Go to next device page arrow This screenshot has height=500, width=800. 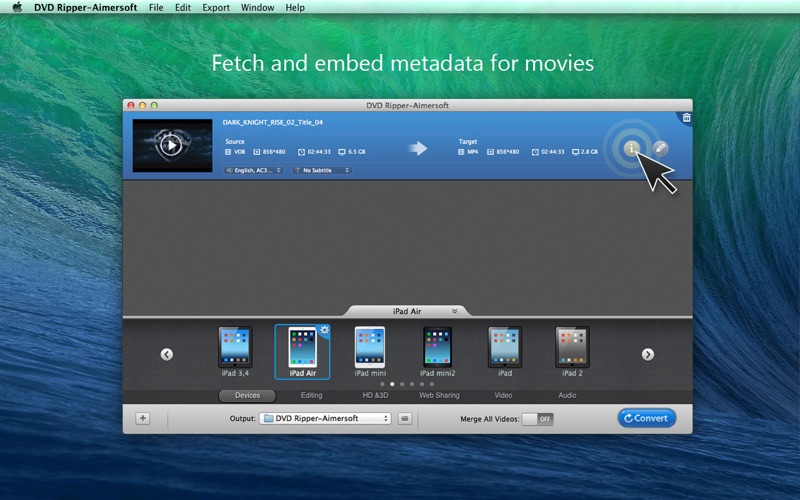point(648,354)
